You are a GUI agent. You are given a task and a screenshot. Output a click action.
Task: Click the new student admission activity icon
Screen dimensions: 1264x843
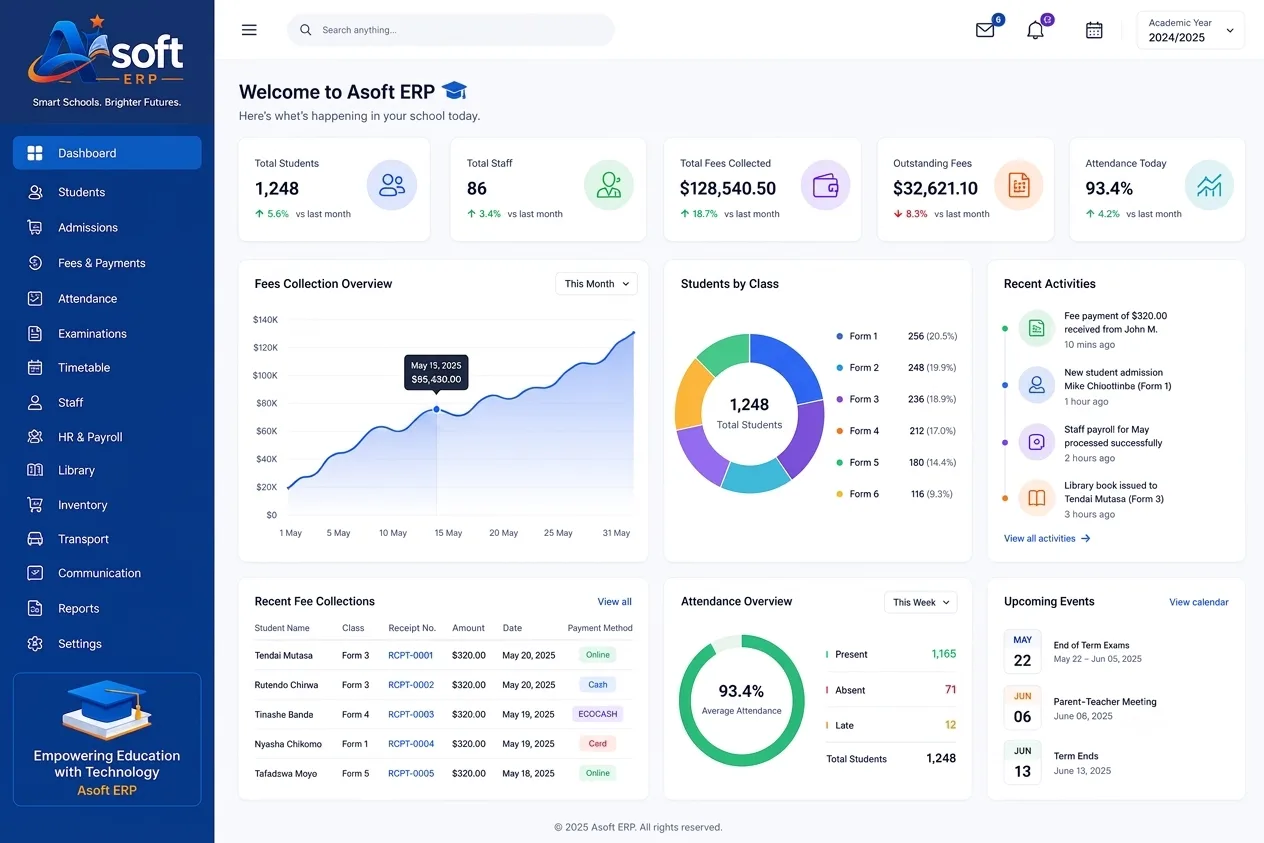coord(1037,384)
